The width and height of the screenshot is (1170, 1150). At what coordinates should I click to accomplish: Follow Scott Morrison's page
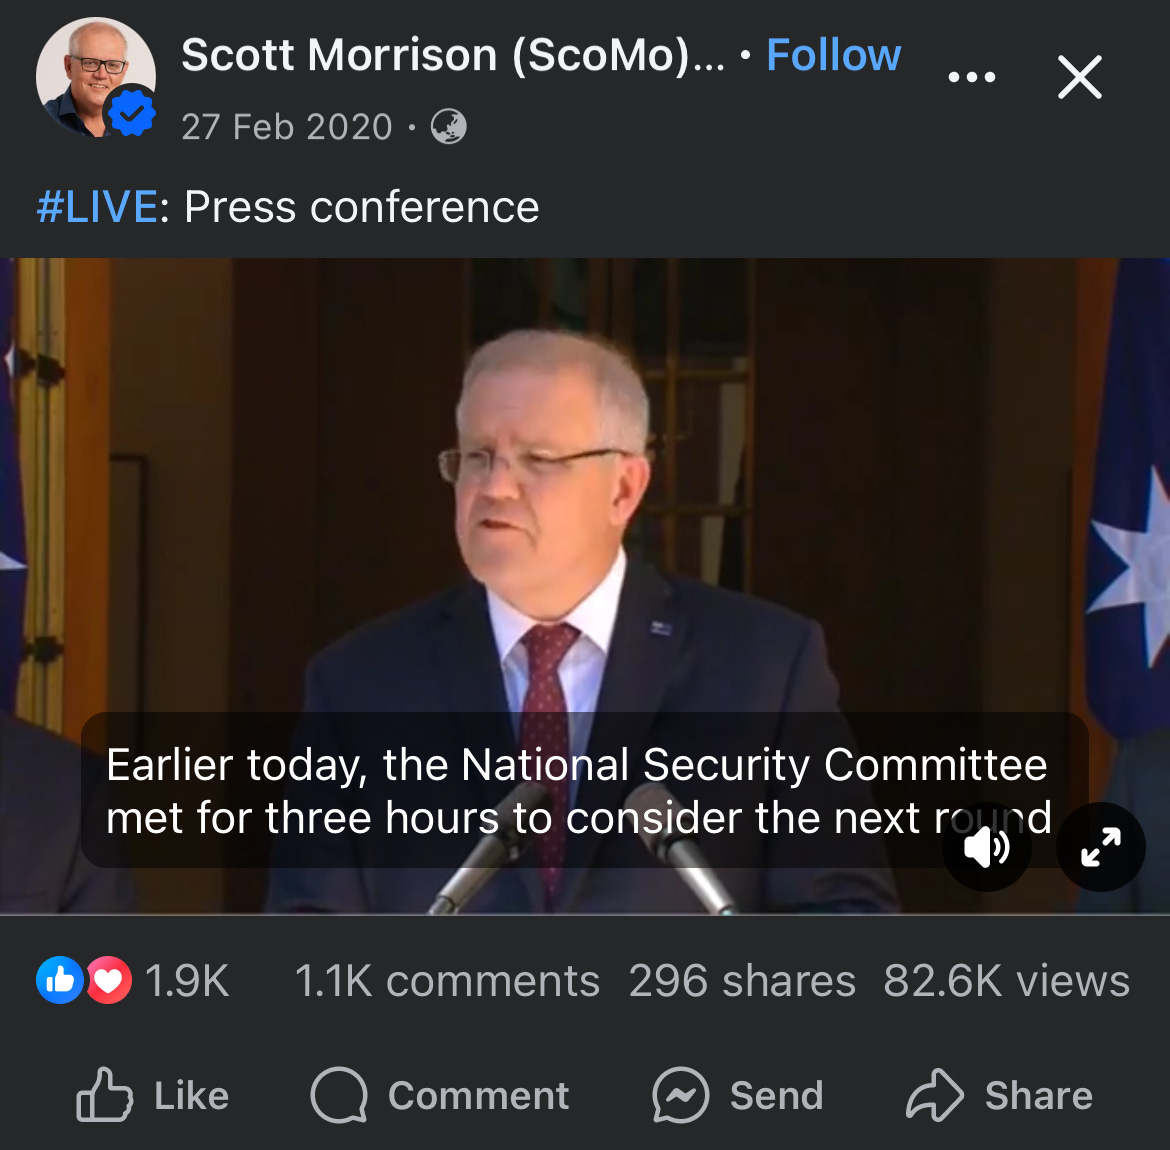click(x=833, y=54)
